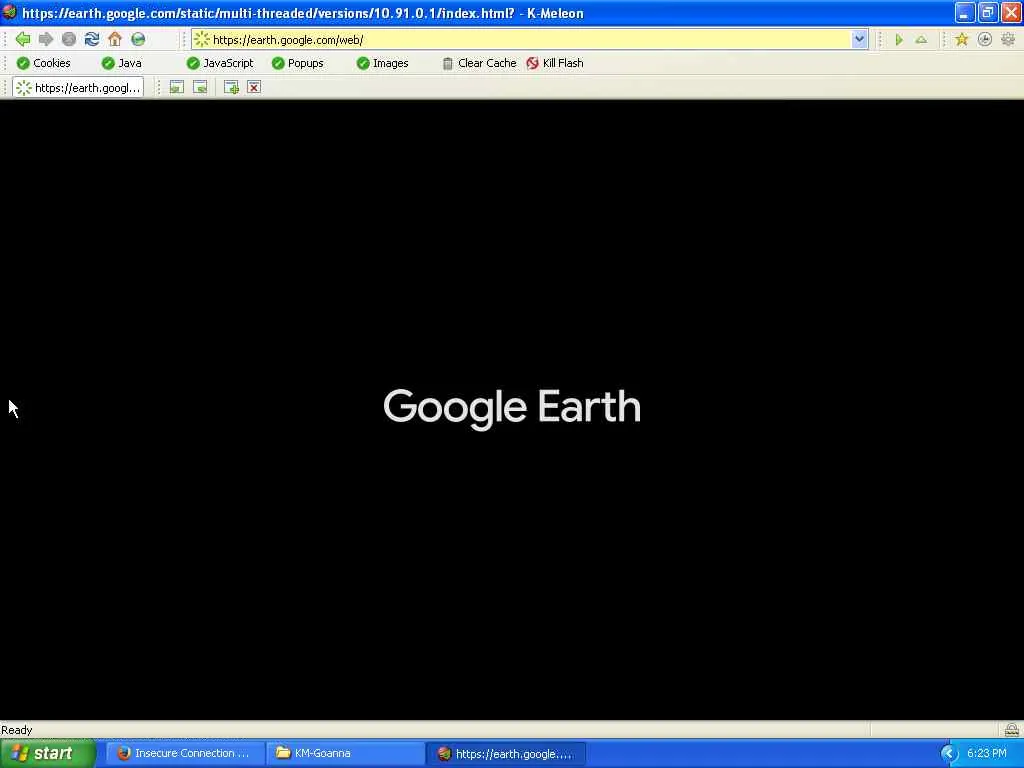Open the Home page icon
This screenshot has height=768, width=1024.
115,39
